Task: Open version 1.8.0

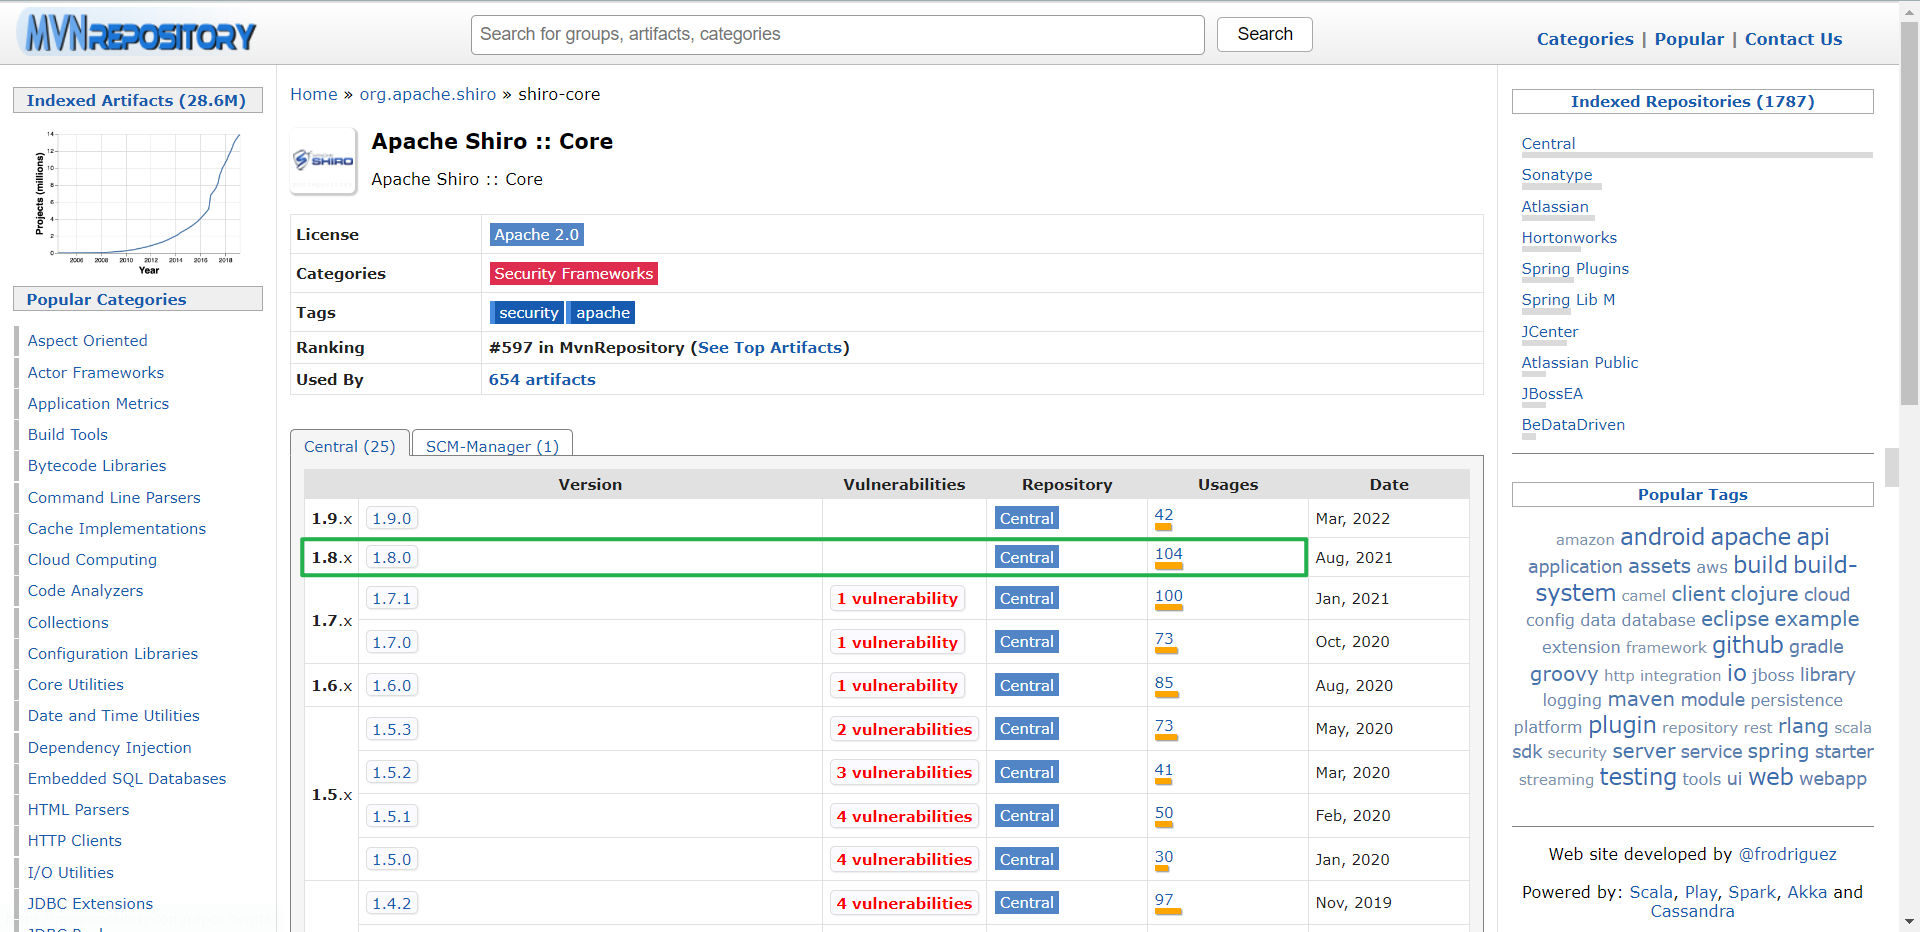Action: [392, 557]
